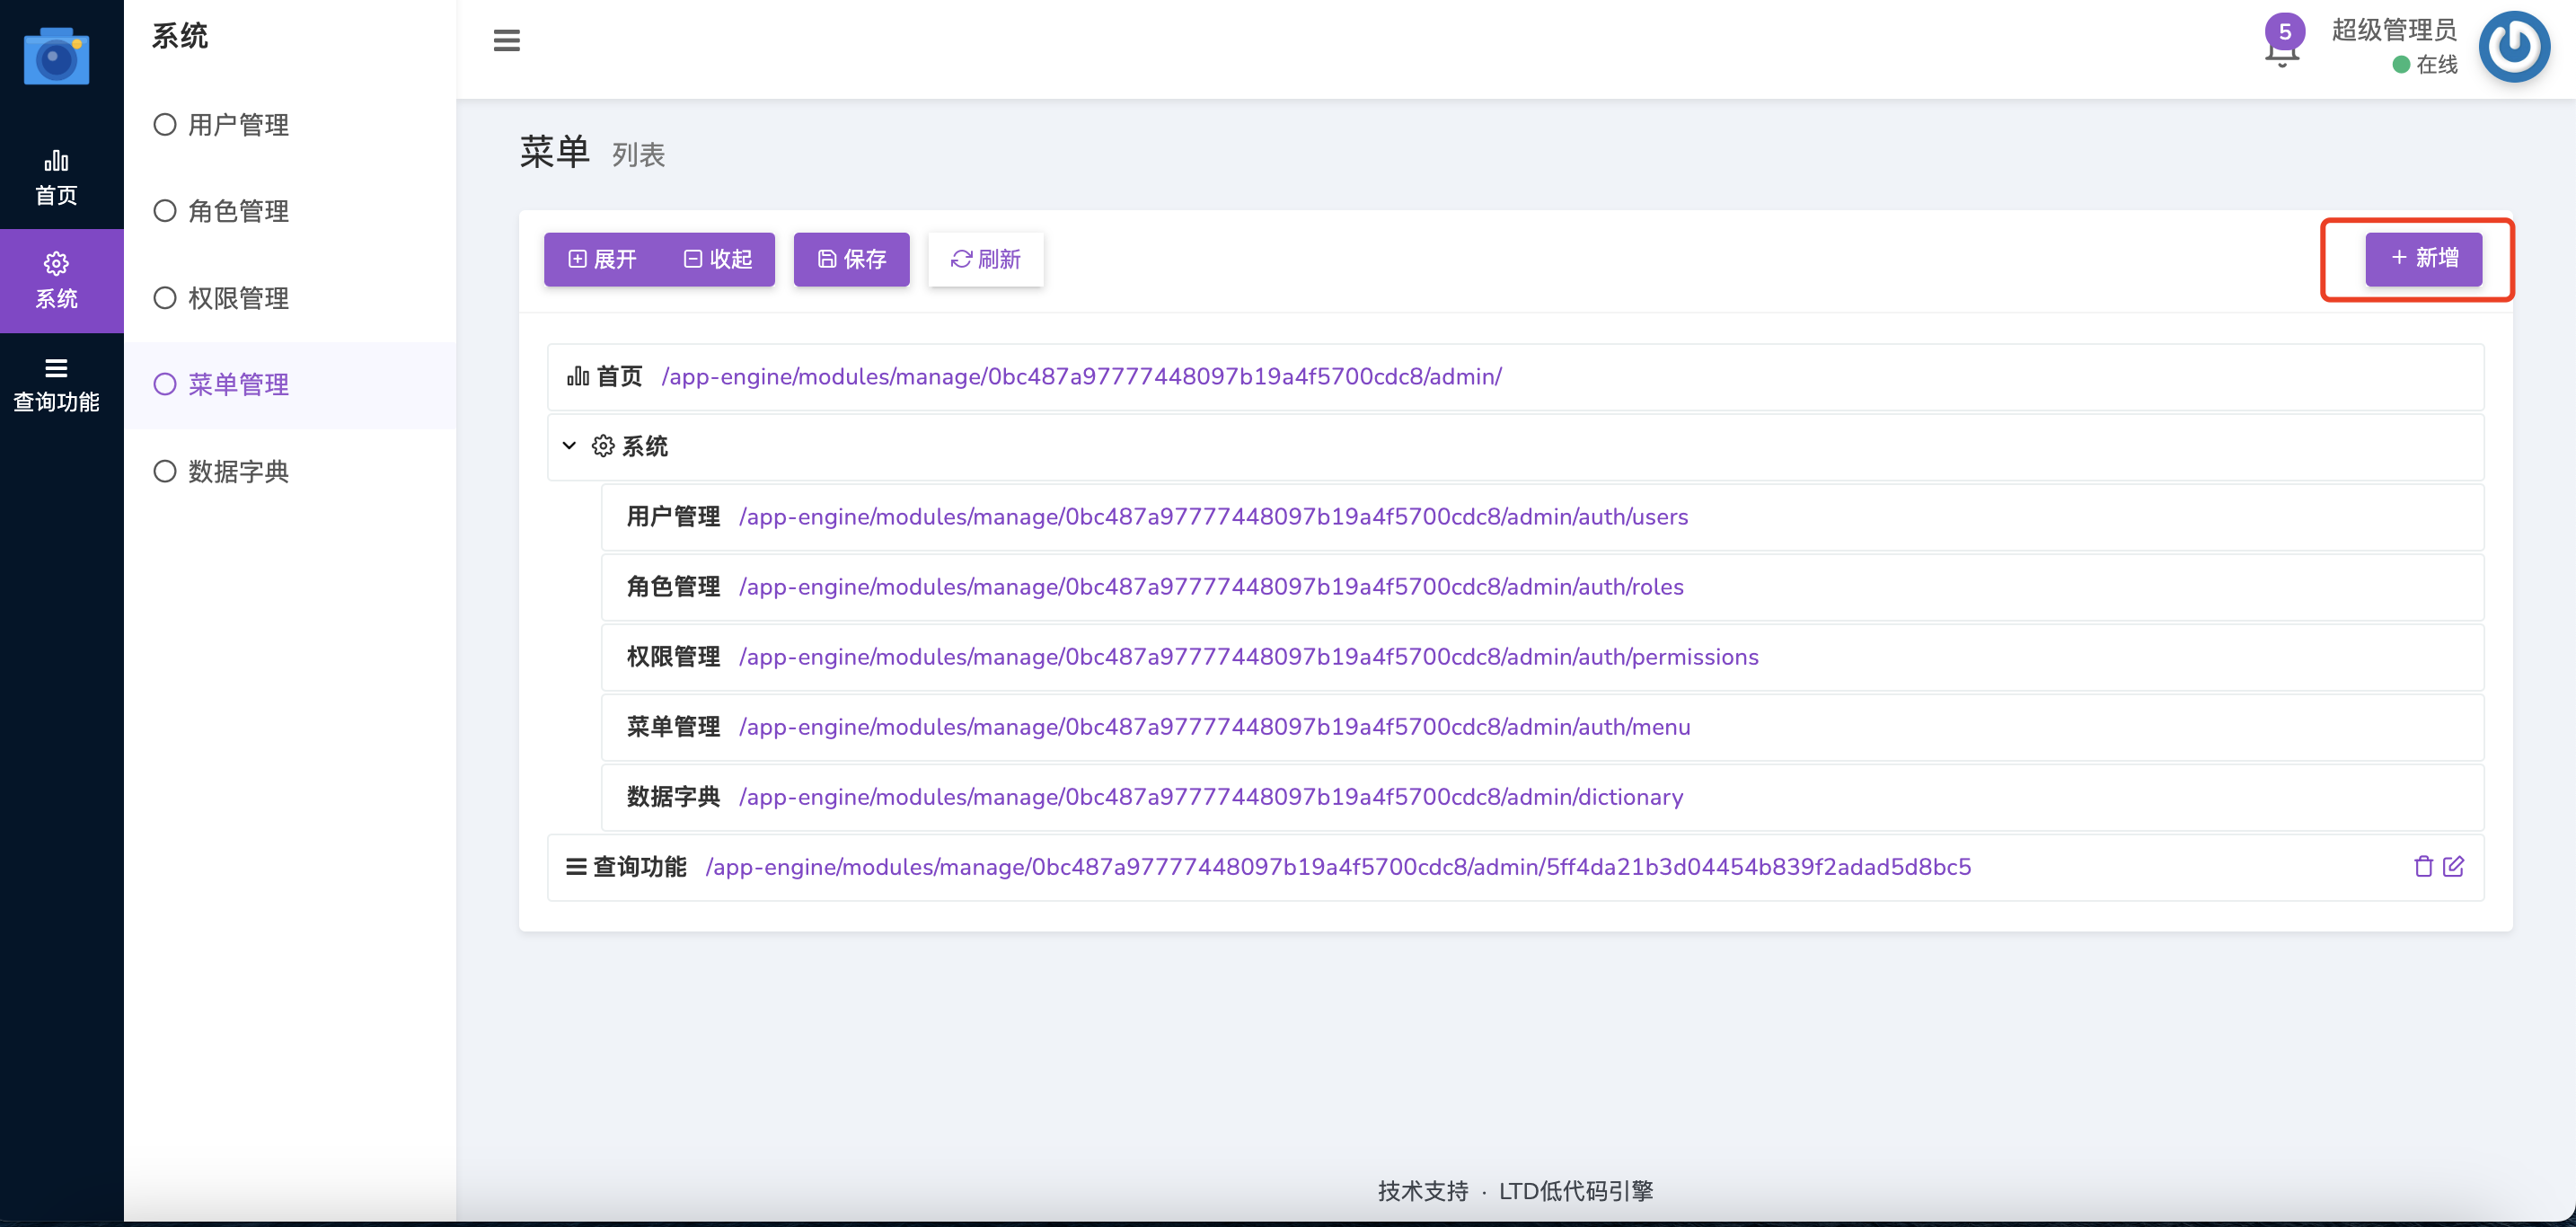
Task: Click the 新增 add button
Action: click(2424, 259)
